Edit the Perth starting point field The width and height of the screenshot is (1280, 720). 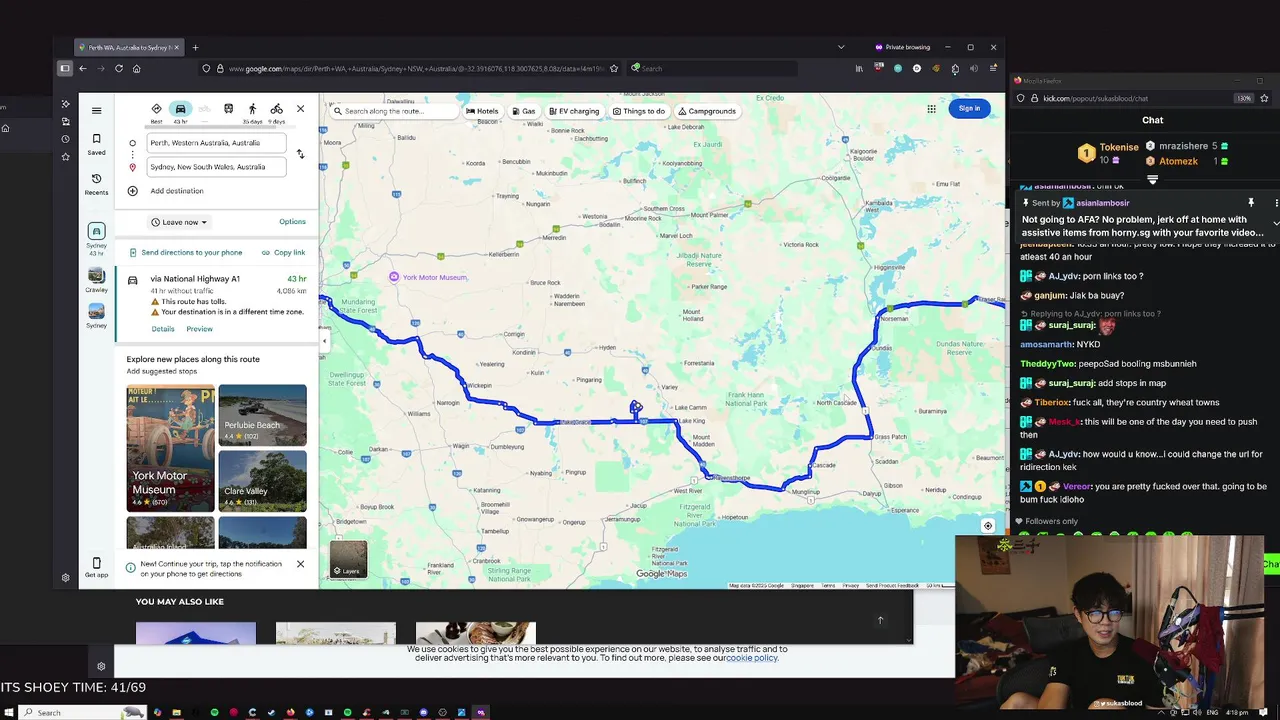coord(216,143)
